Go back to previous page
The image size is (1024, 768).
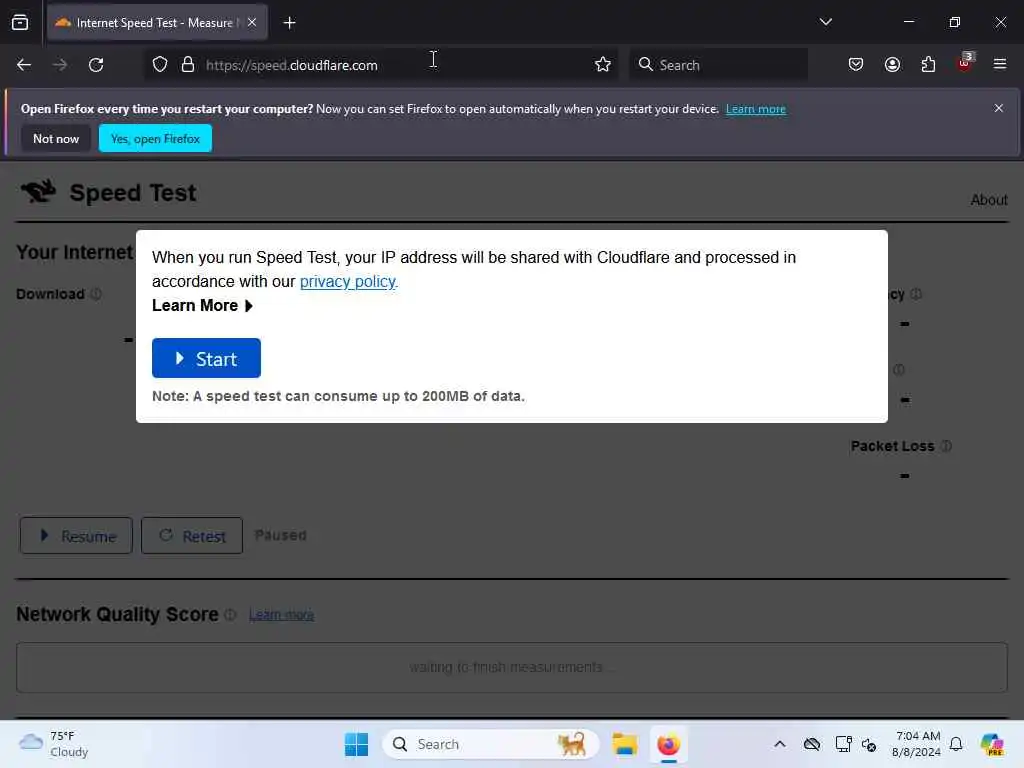[24, 65]
